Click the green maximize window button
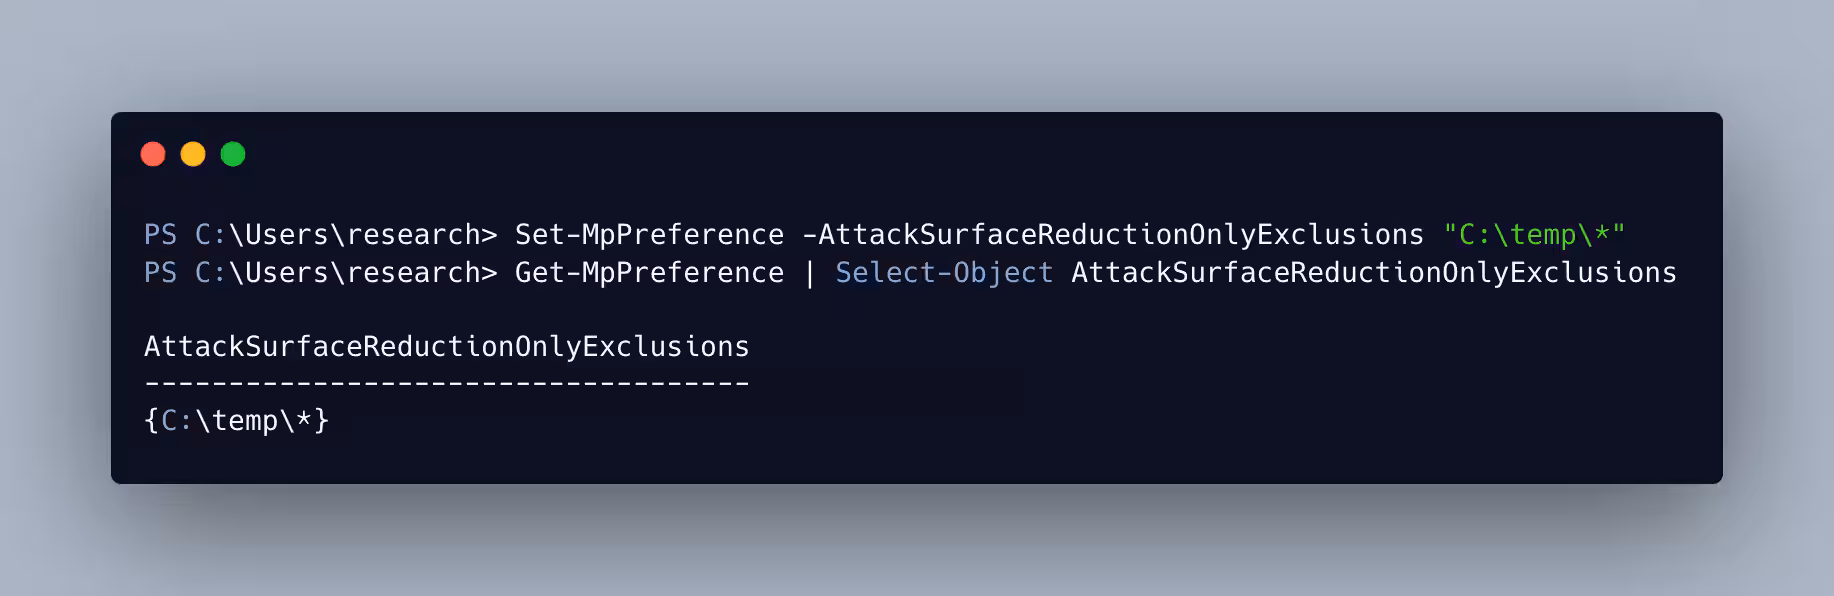Screen dimensions: 1834x596 click(x=233, y=154)
